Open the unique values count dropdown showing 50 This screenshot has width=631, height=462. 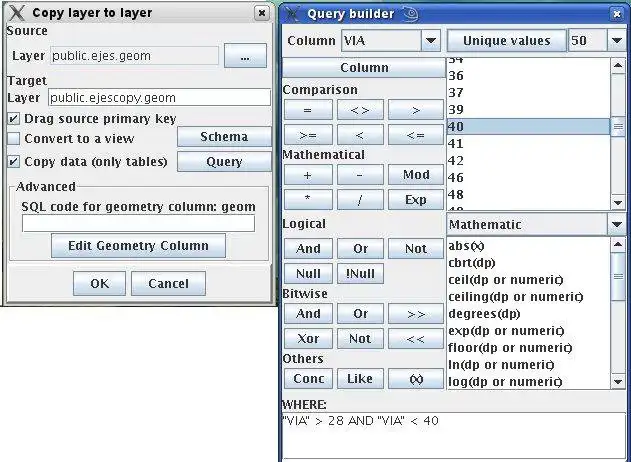pyautogui.click(x=617, y=41)
